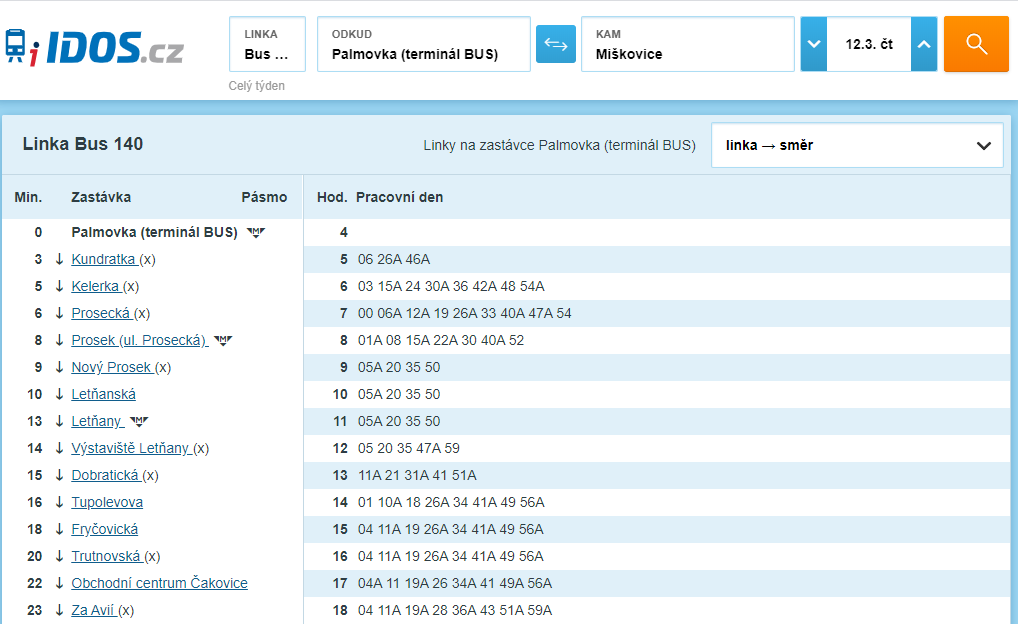
Task: Edit the KAM Miškovice input field
Action: coord(688,44)
